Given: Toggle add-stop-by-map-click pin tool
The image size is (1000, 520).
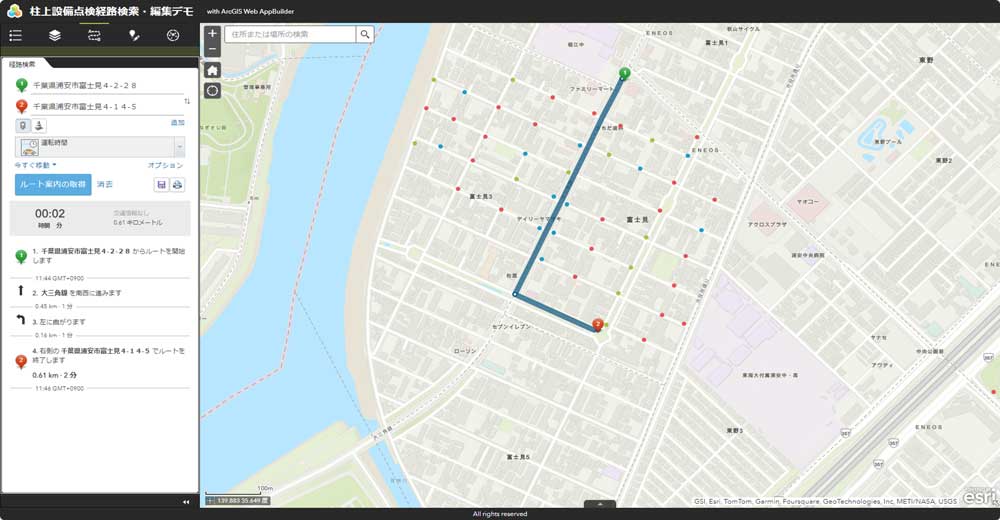Looking at the screenshot, I should (22, 126).
